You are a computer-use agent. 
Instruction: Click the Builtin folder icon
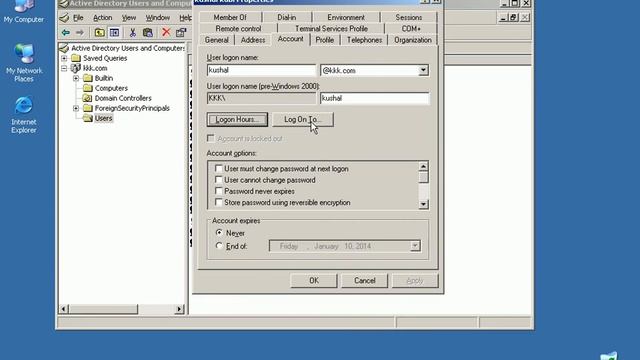(88, 78)
